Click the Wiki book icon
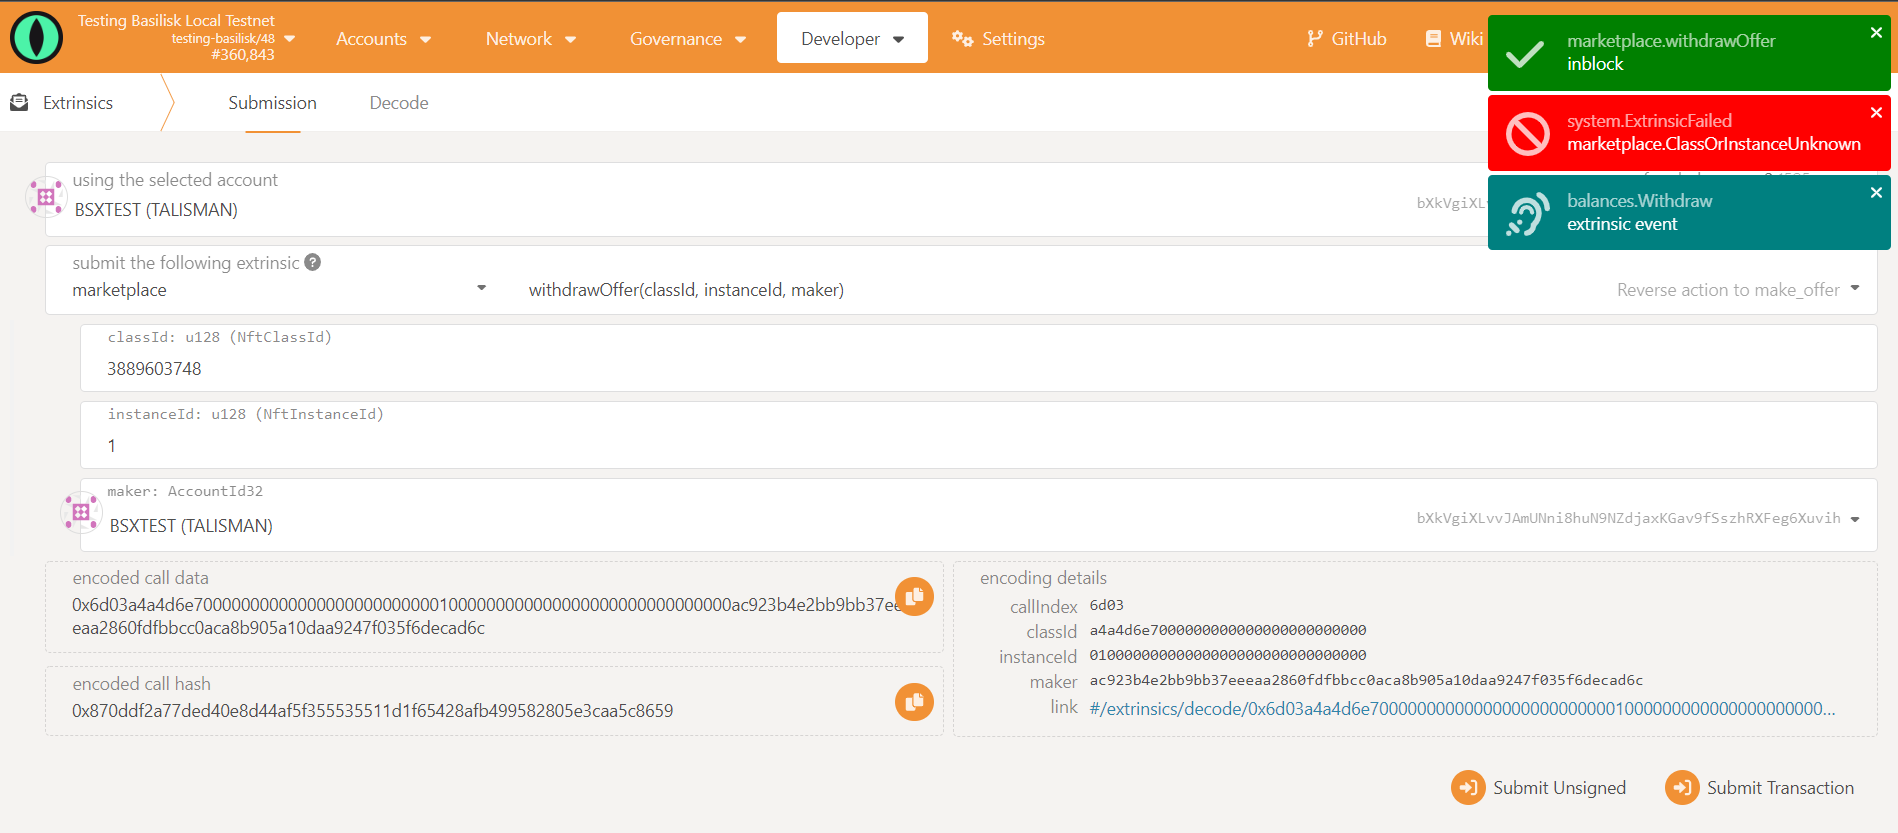Screen dimensions: 1898x833 click(1433, 39)
